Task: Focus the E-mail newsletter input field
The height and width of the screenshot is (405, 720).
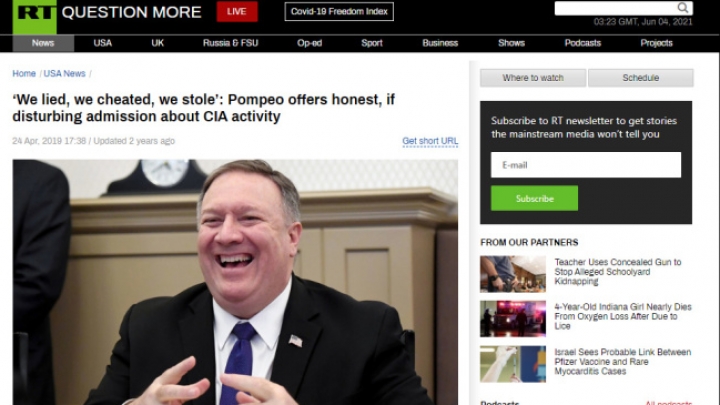Action: pyautogui.click(x=586, y=165)
